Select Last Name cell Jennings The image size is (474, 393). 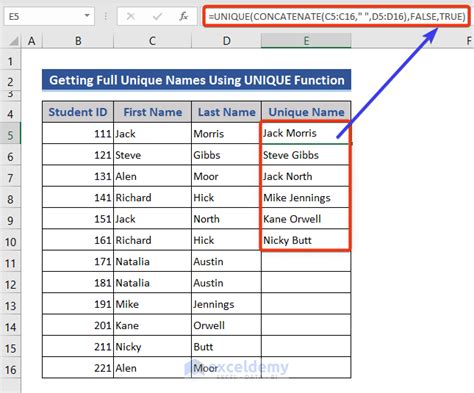point(226,304)
